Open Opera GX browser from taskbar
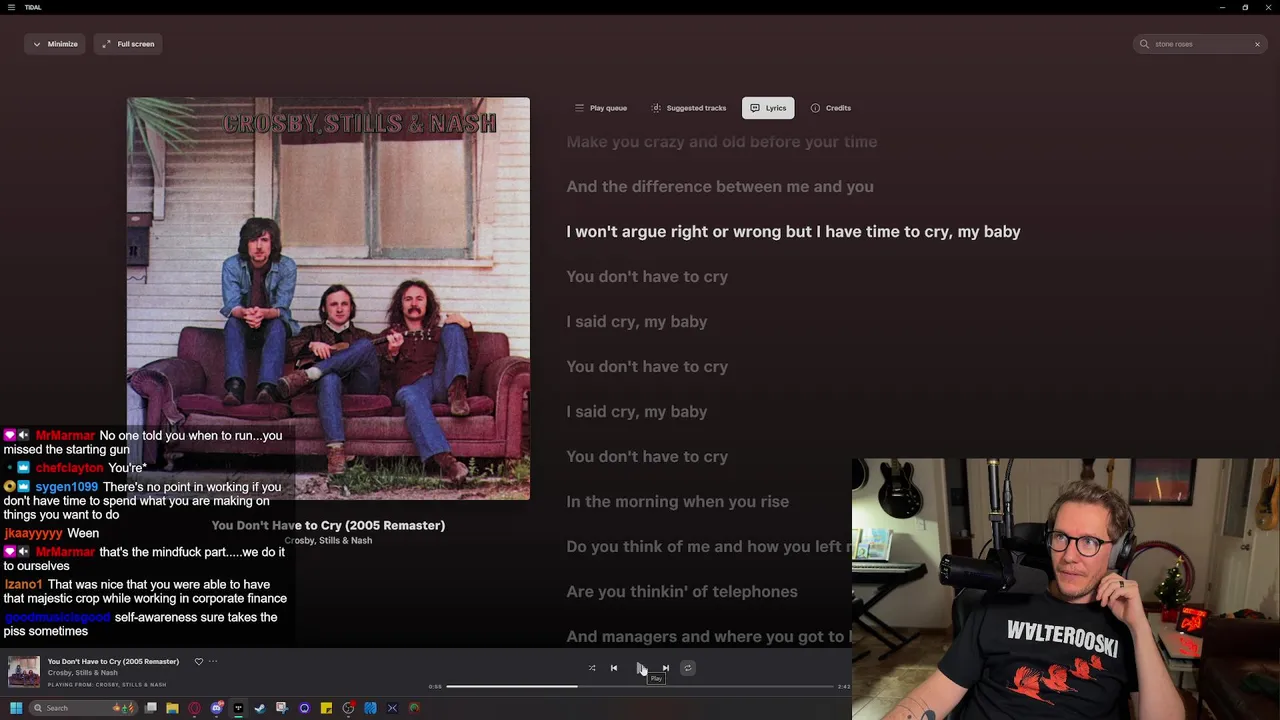 (194, 708)
